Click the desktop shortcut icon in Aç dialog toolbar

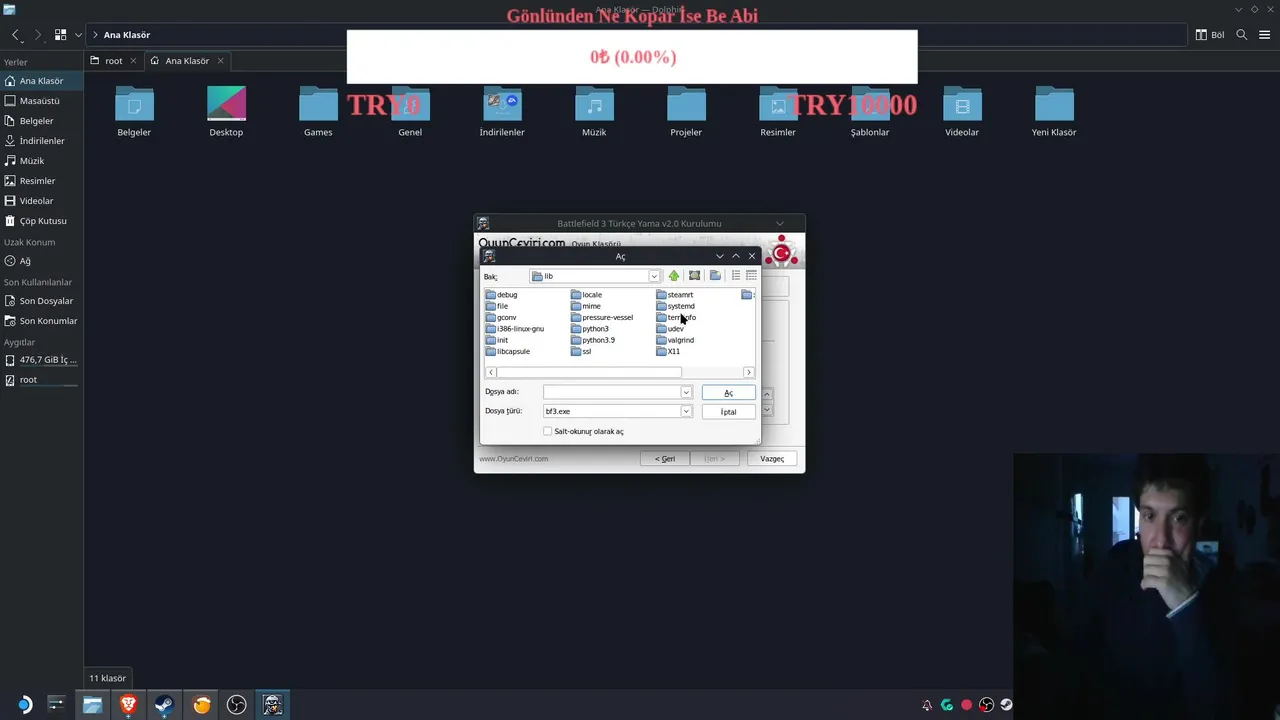click(x=694, y=276)
